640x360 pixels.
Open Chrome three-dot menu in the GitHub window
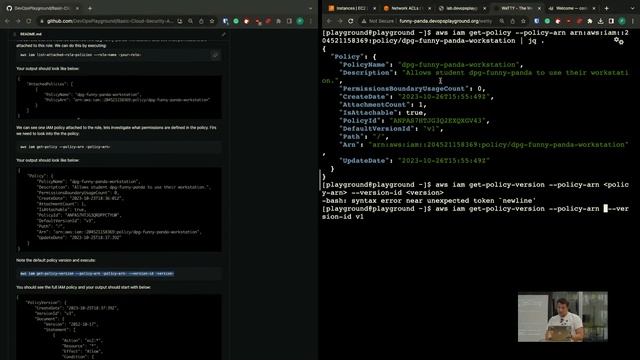pyautogui.click(x=311, y=21)
